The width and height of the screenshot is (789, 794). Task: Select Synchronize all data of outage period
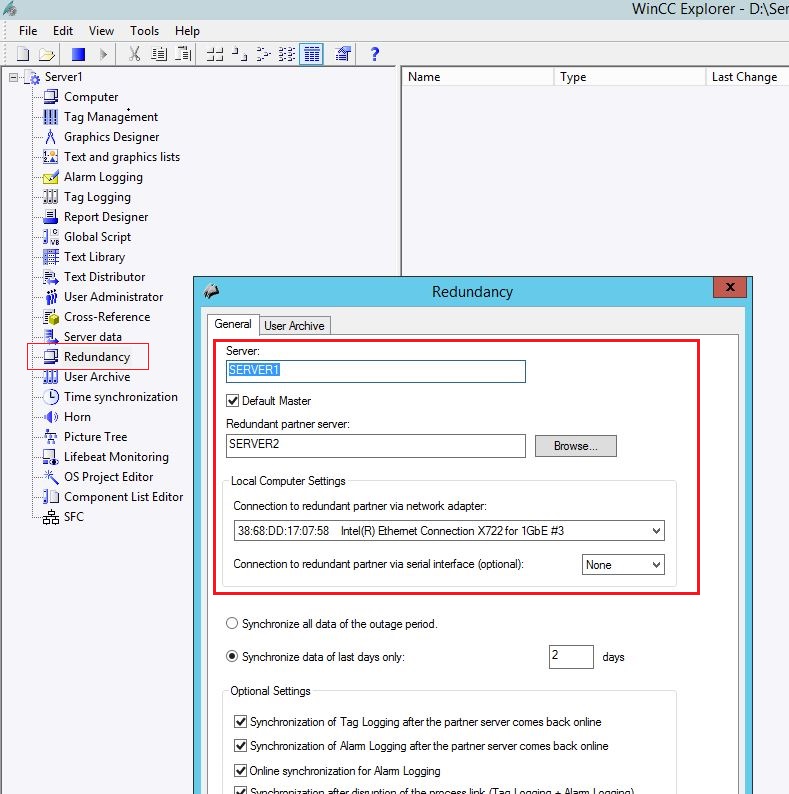[232, 623]
